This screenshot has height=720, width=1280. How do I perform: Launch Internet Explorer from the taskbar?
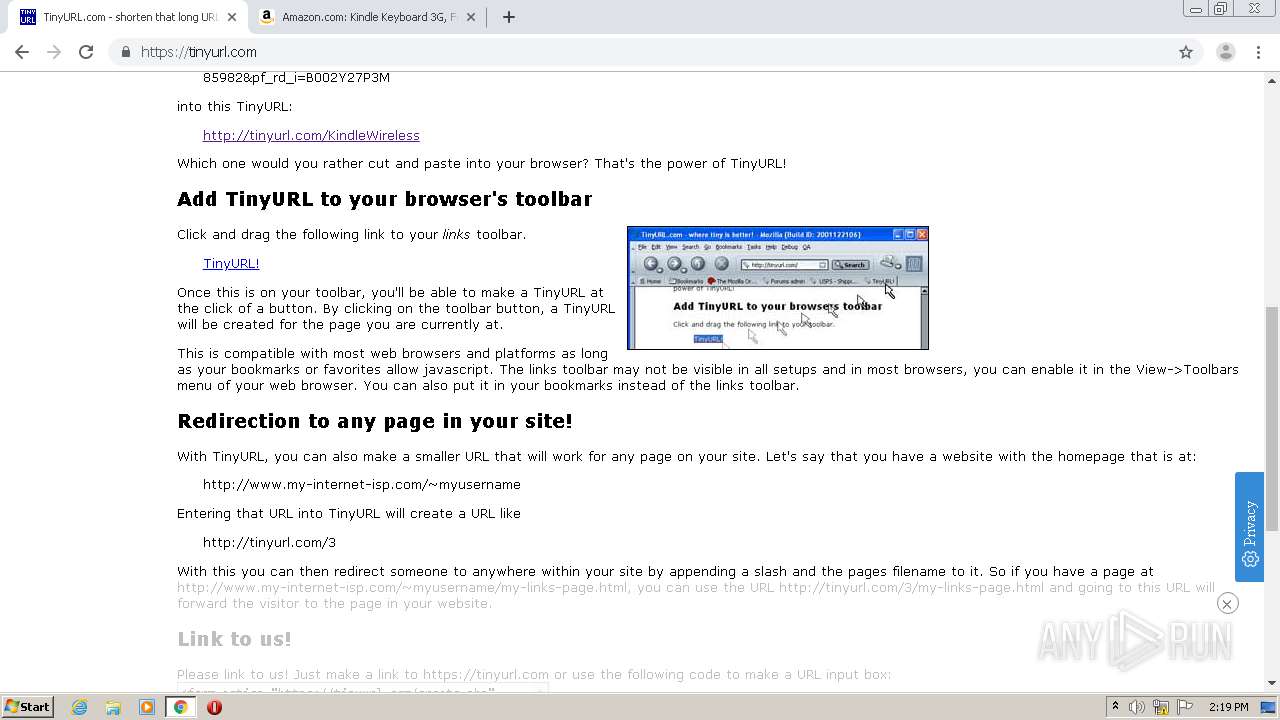tap(79, 707)
